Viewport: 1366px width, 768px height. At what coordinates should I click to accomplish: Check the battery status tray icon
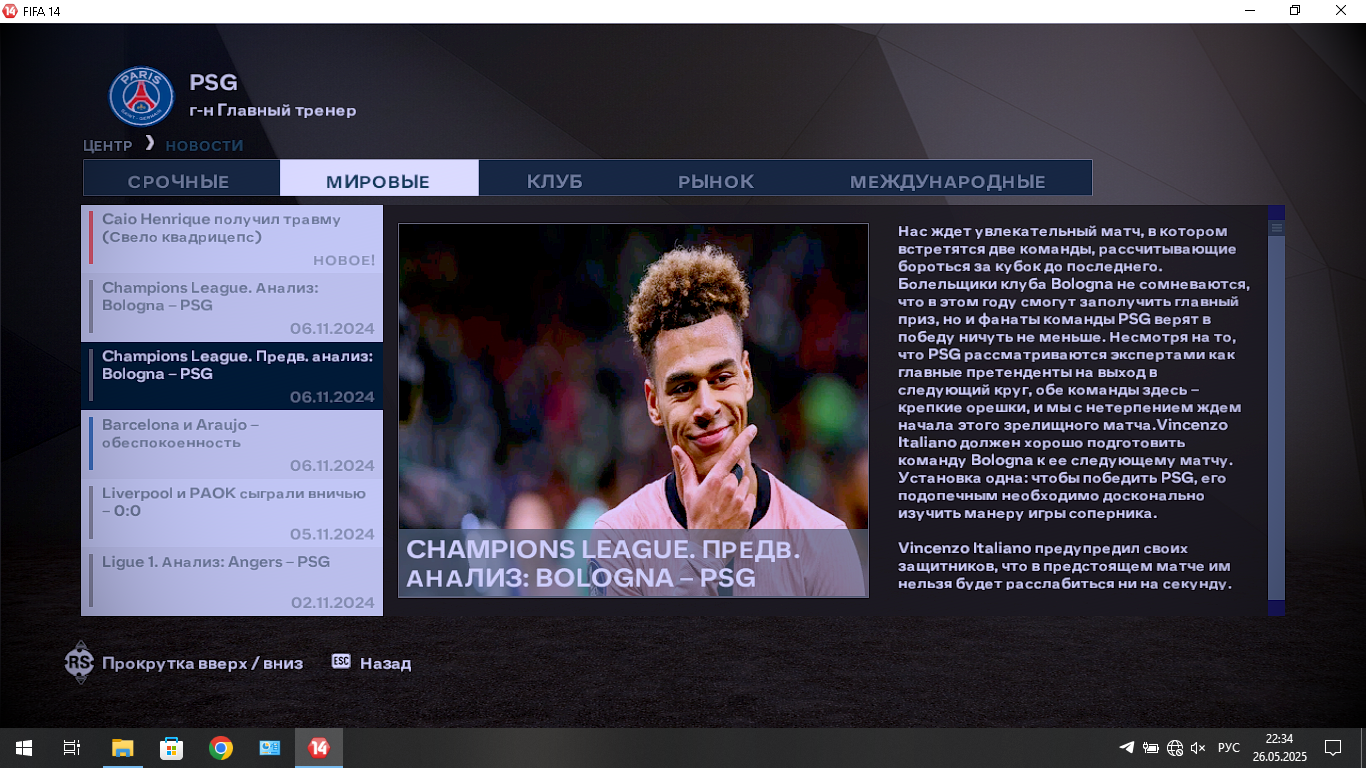(x=1151, y=748)
